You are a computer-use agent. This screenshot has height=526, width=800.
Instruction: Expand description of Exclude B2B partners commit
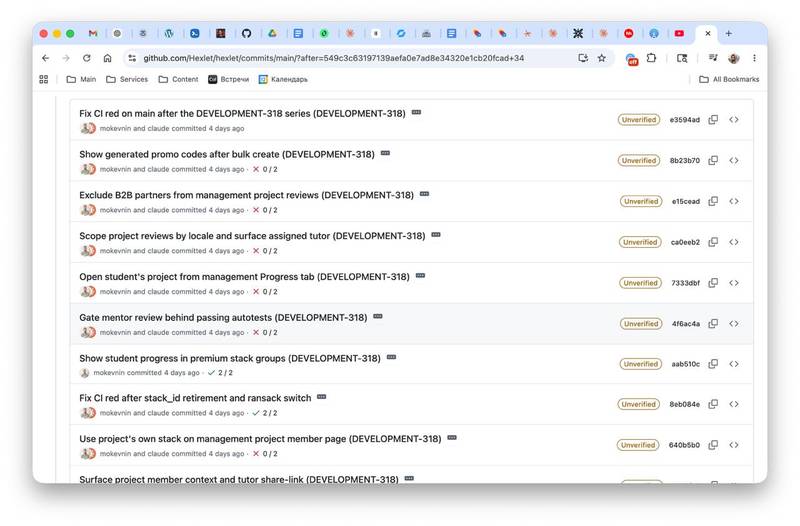point(424,194)
